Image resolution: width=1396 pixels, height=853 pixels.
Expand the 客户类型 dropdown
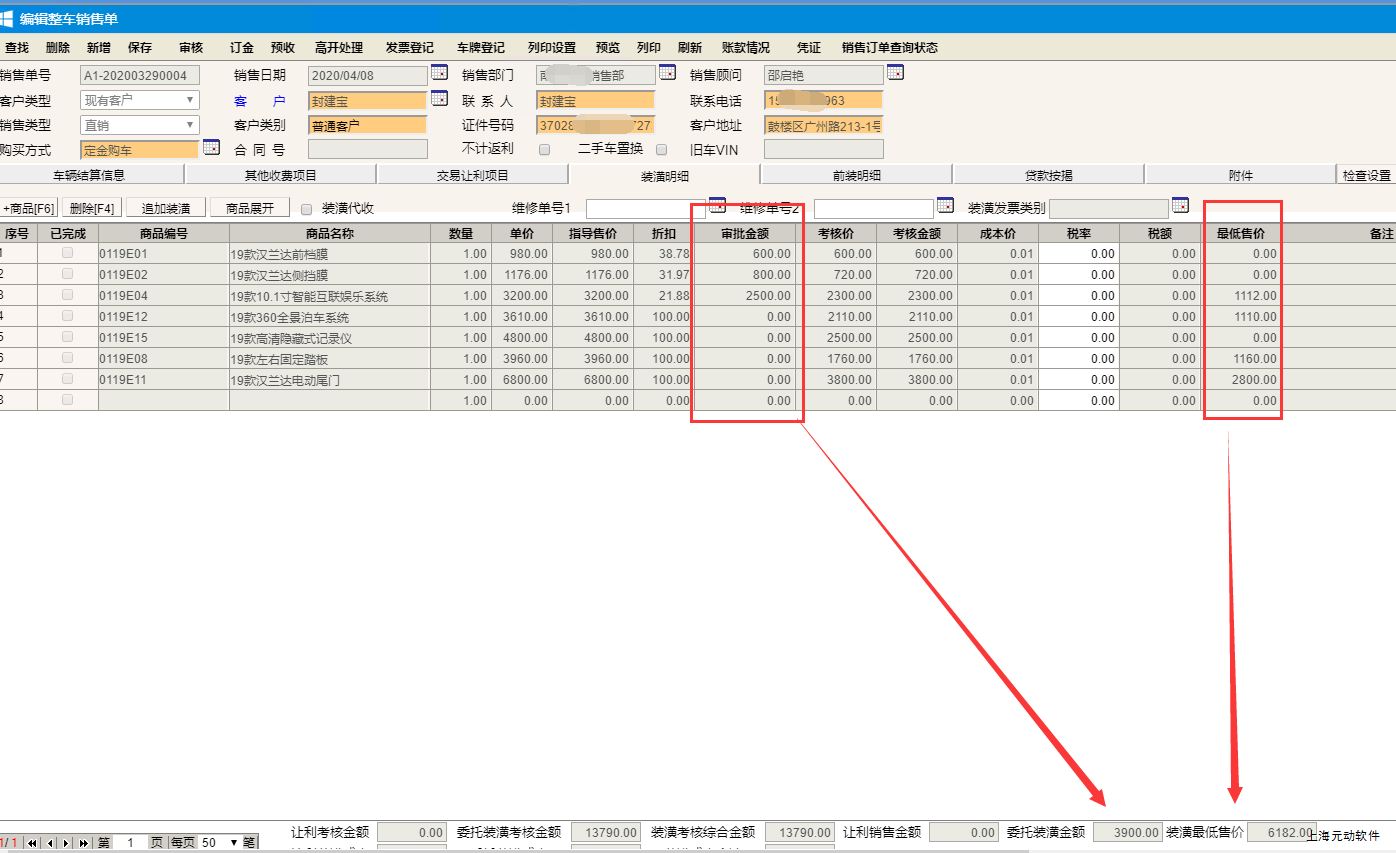(190, 100)
